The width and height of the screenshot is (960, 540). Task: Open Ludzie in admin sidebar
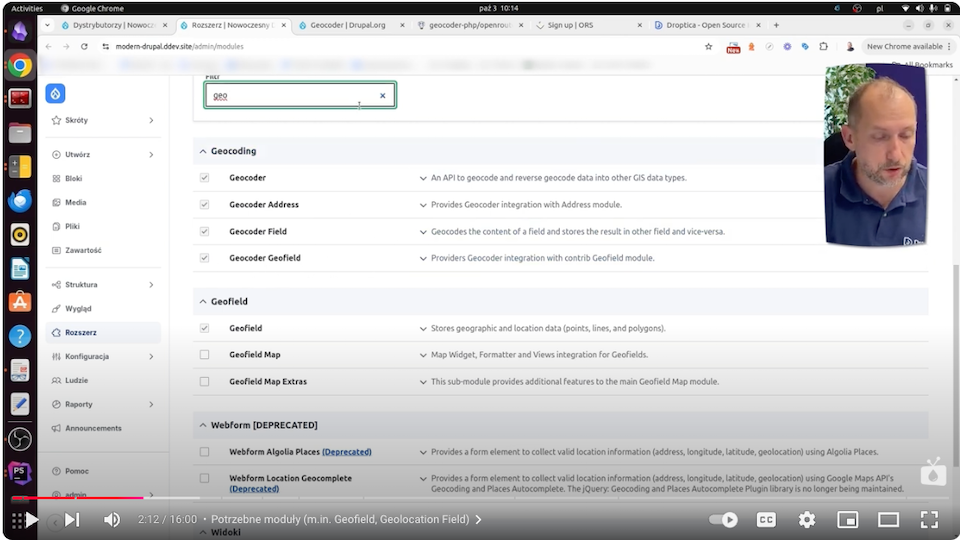point(76,380)
